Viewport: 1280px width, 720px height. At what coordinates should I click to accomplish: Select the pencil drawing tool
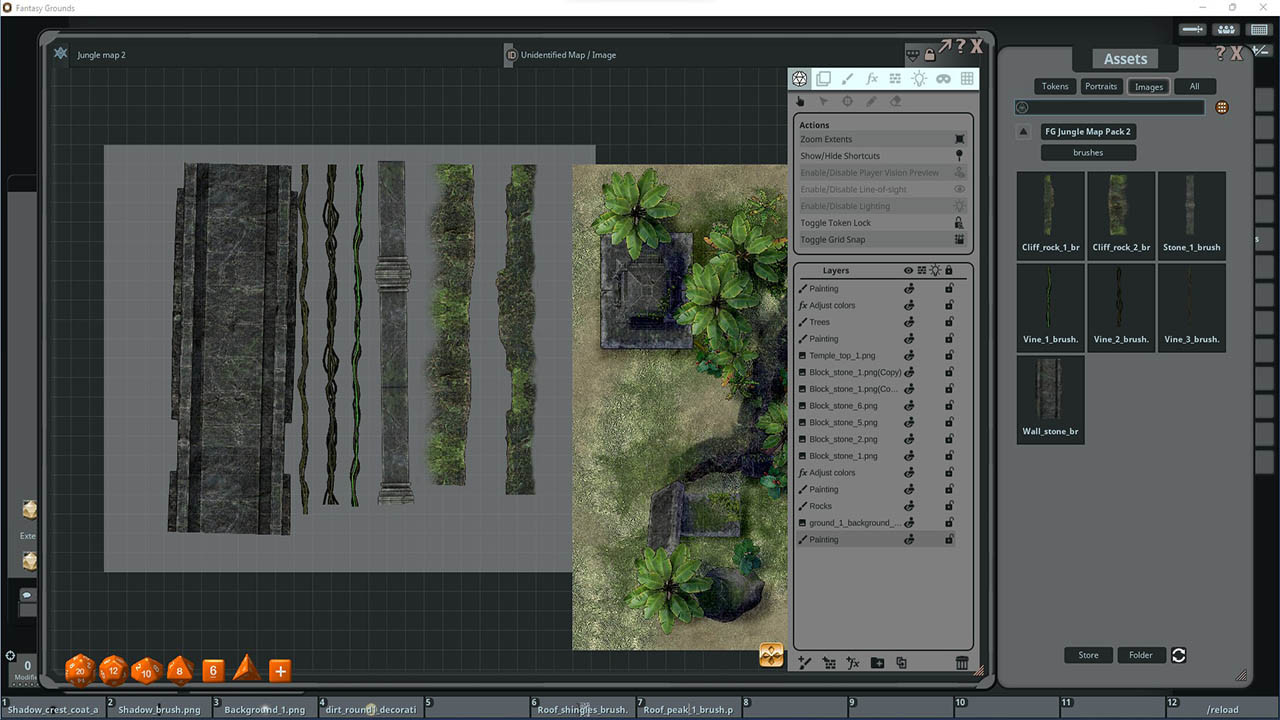click(x=871, y=100)
